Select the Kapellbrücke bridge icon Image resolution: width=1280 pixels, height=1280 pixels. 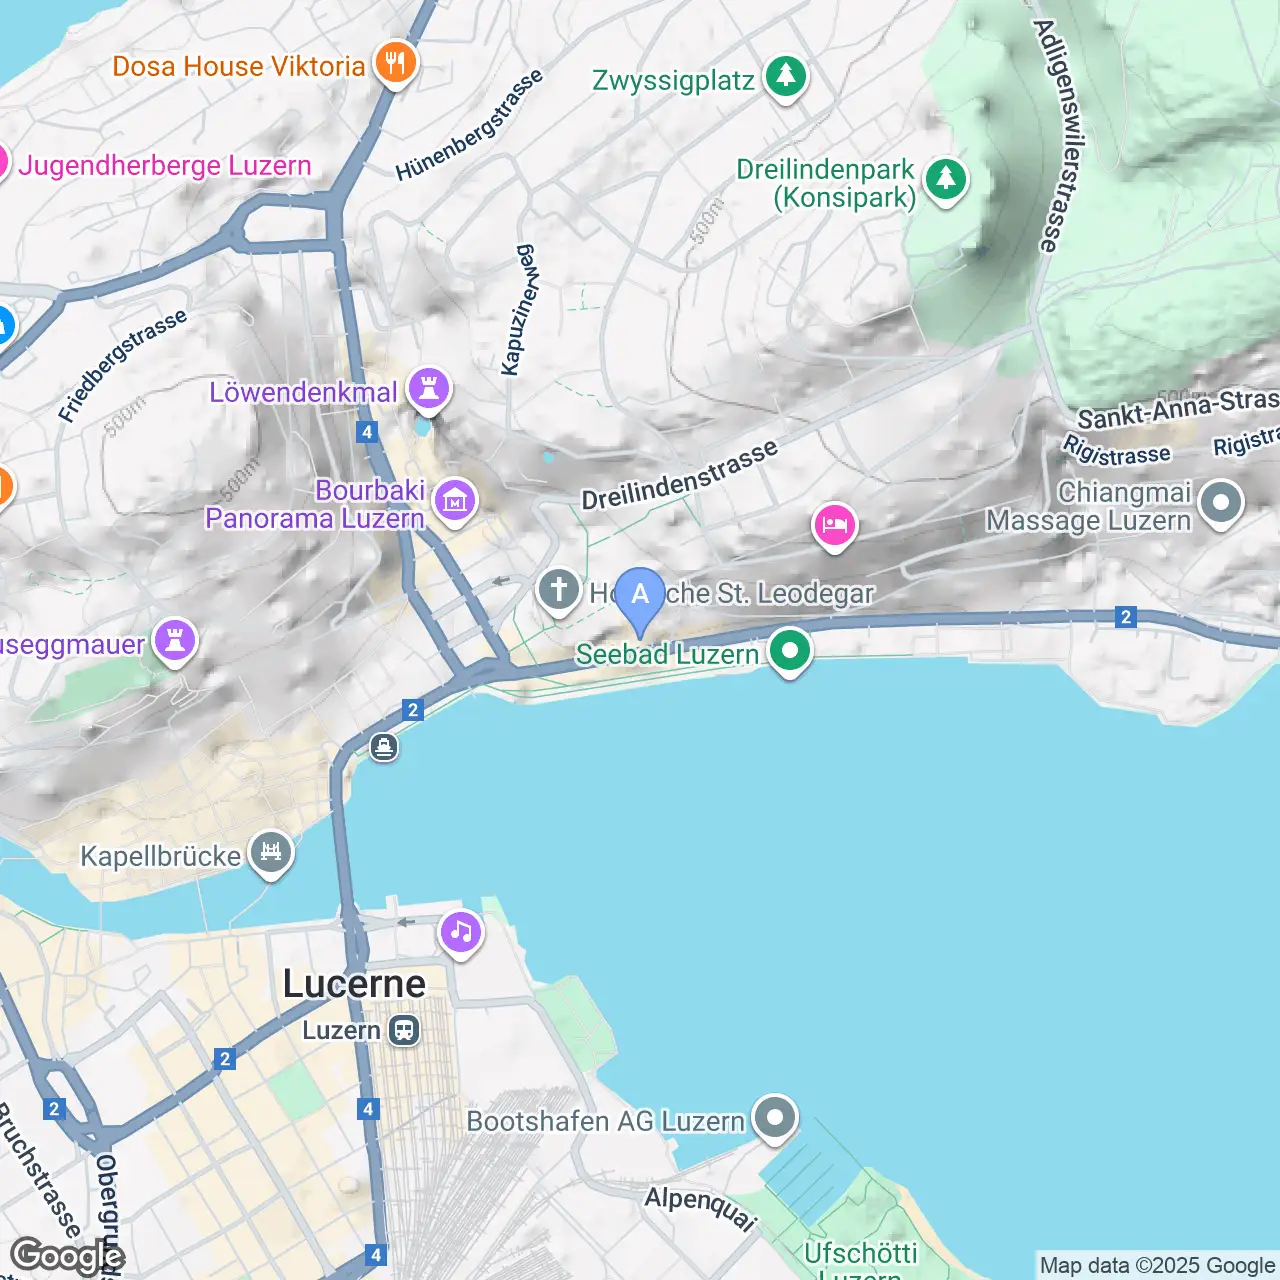click(x=271, y=853)
